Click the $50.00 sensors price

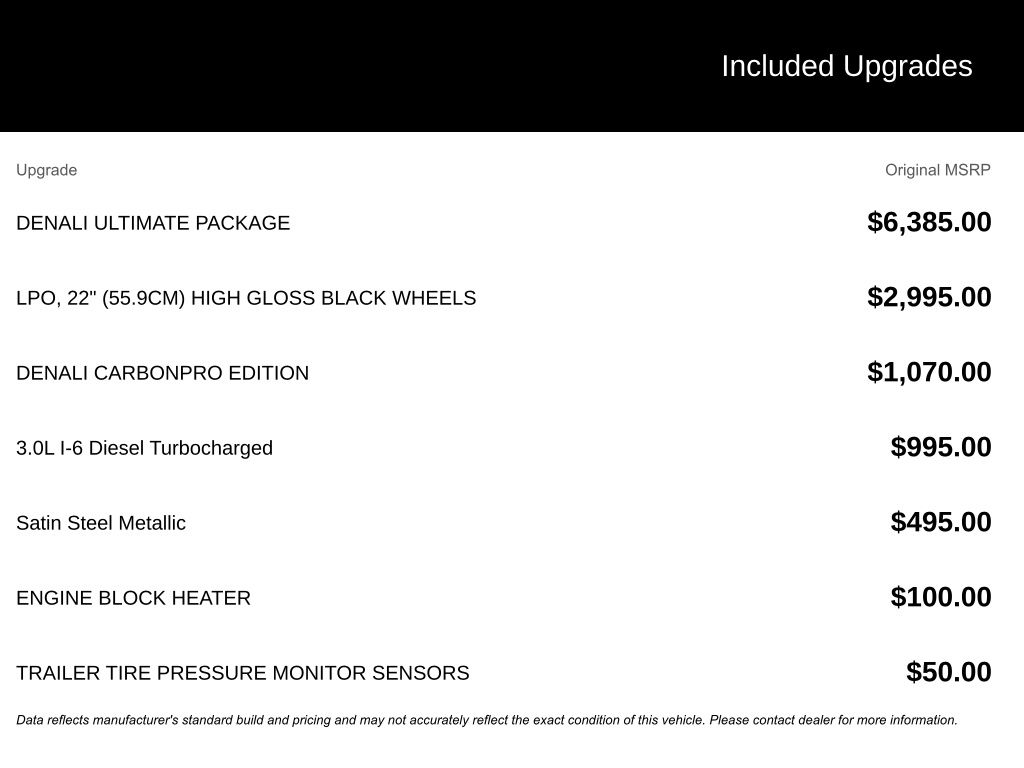tap(948, 673)
